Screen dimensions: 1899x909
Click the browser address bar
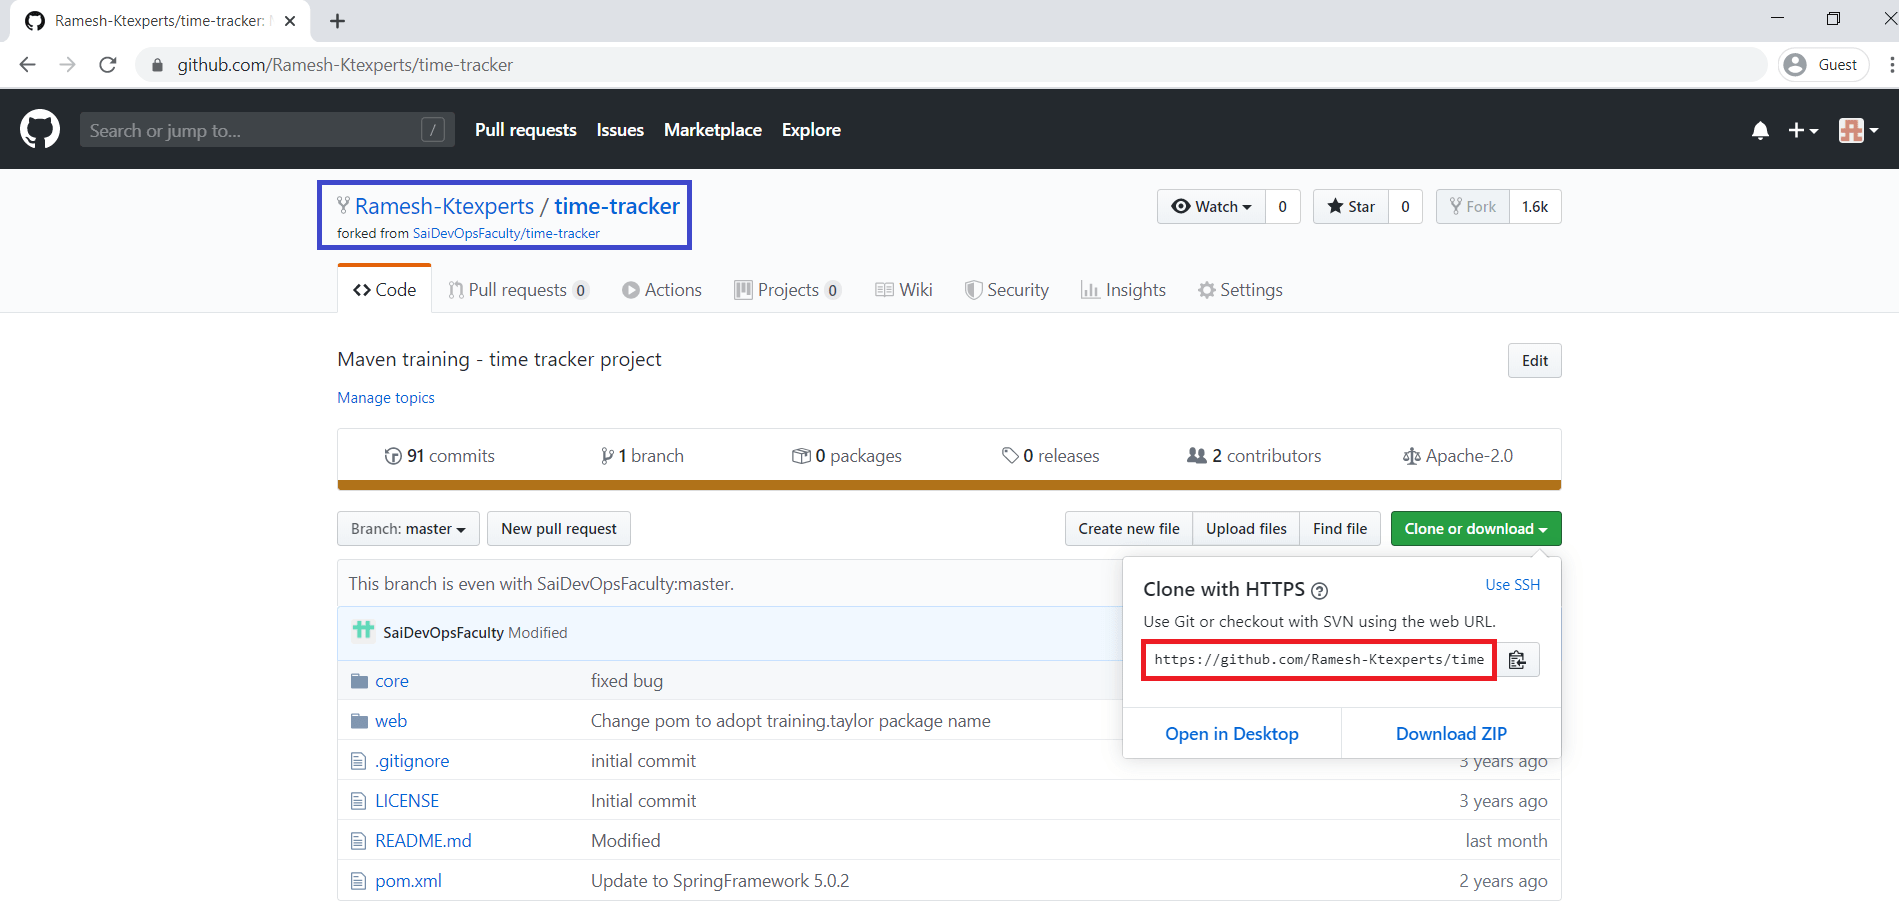[x=950, y=65]
